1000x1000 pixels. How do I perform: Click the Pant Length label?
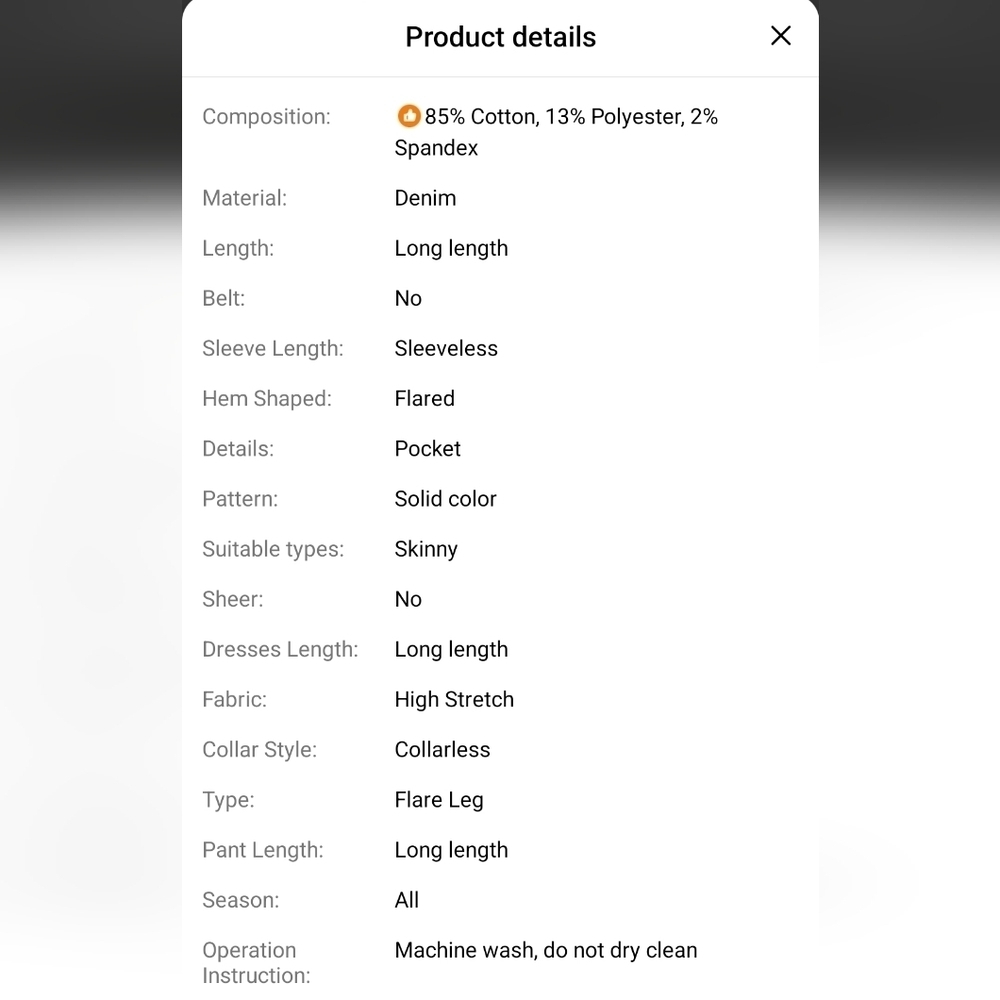point(263,850)
